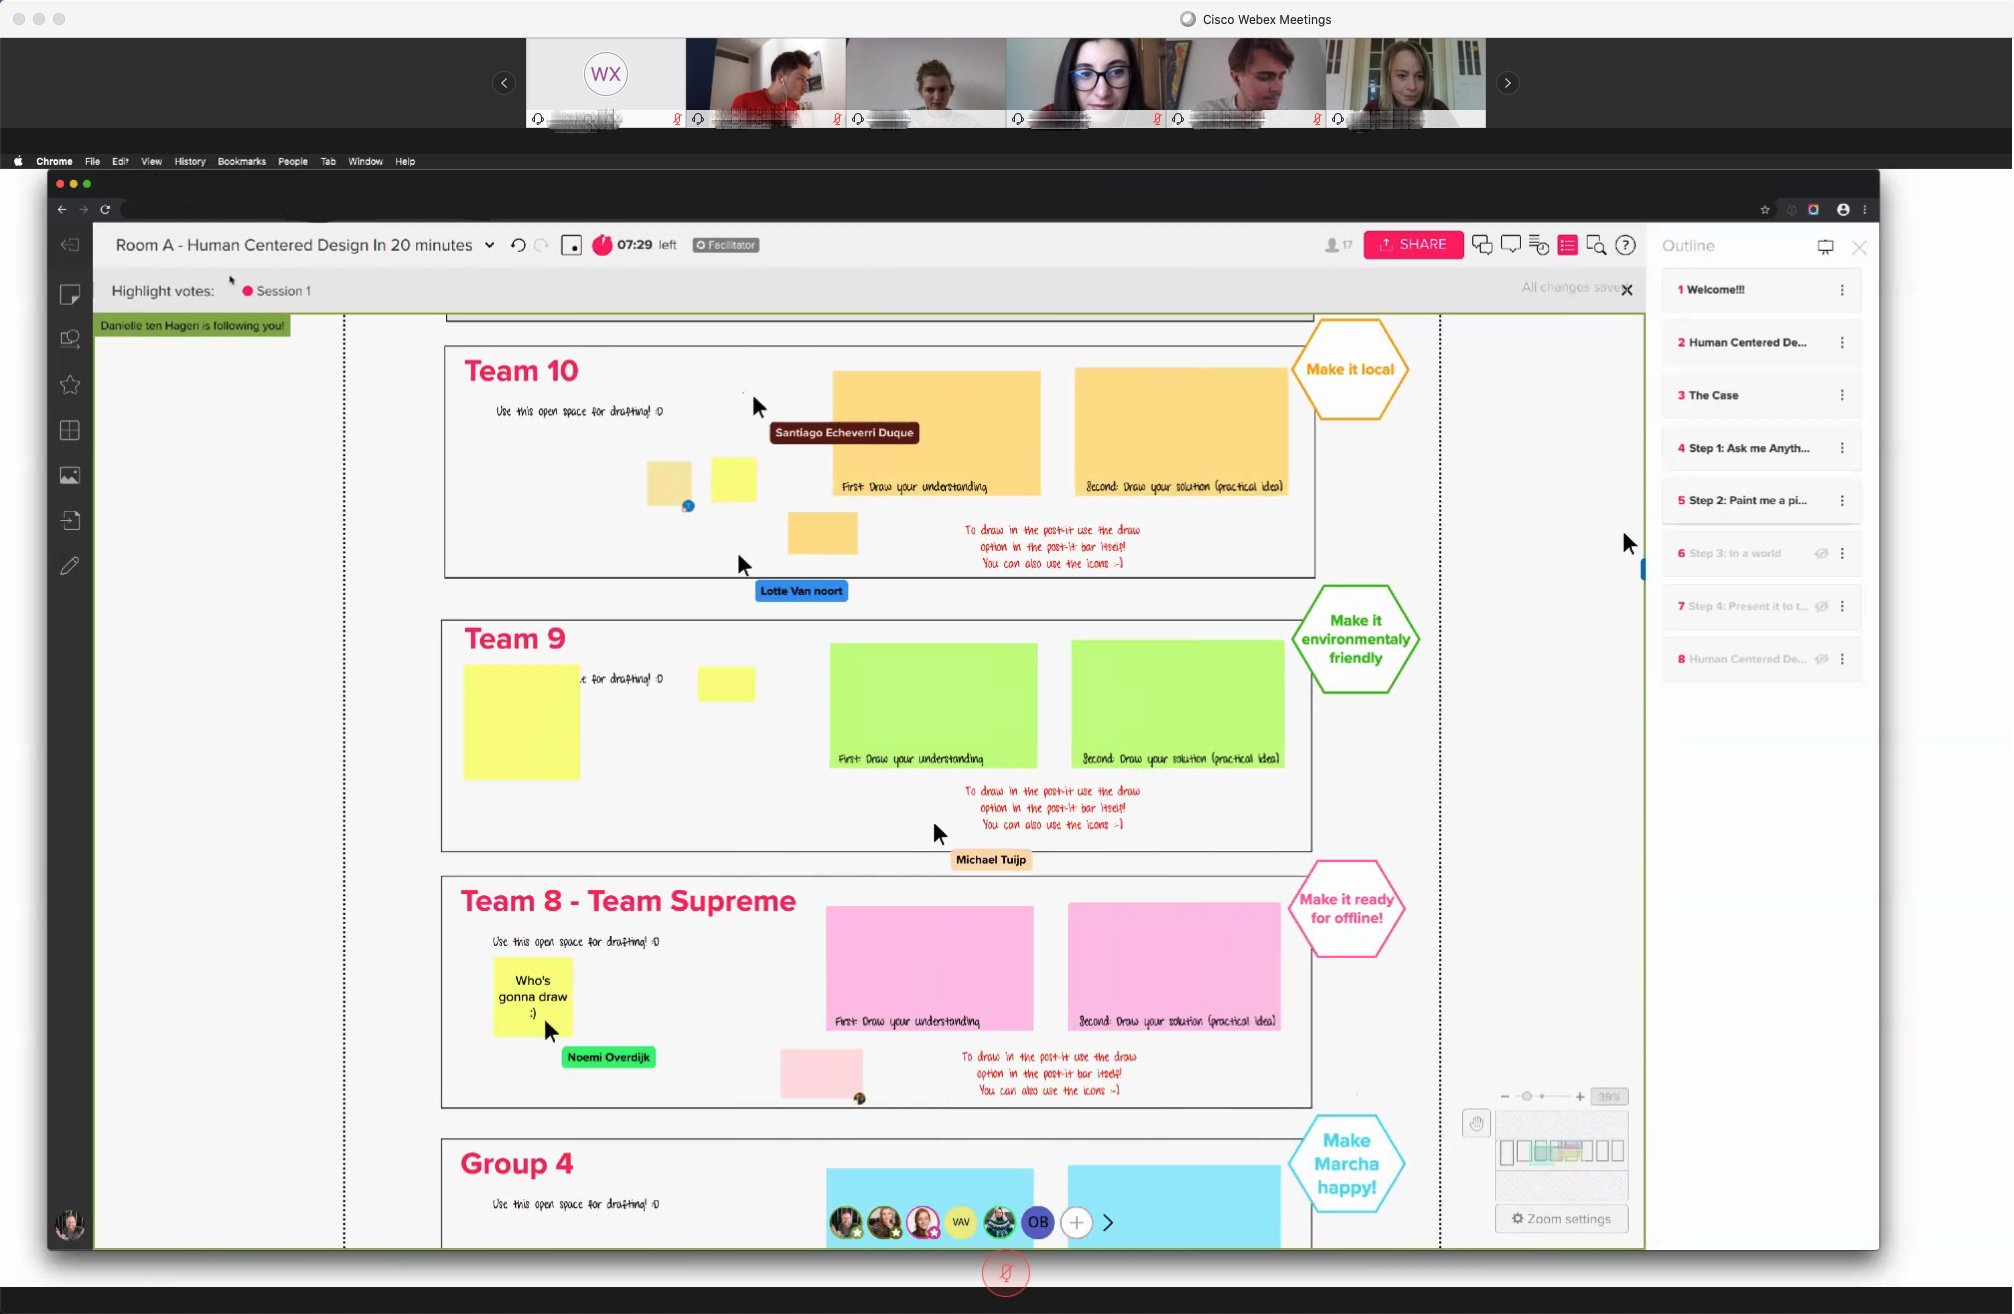Click the undo arrow in toolbar
This screenshot has height=1314, width=2014.
518,245
